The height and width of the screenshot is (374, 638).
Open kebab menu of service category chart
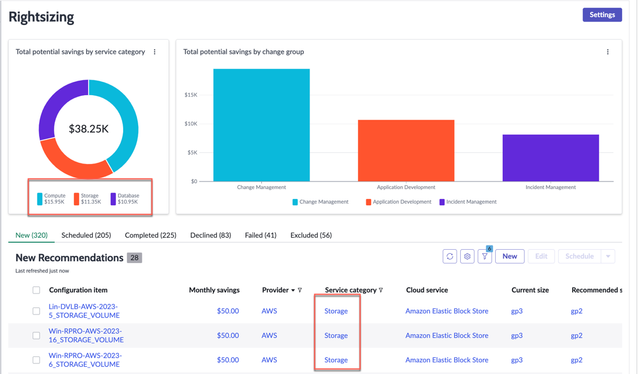[155, 52]
